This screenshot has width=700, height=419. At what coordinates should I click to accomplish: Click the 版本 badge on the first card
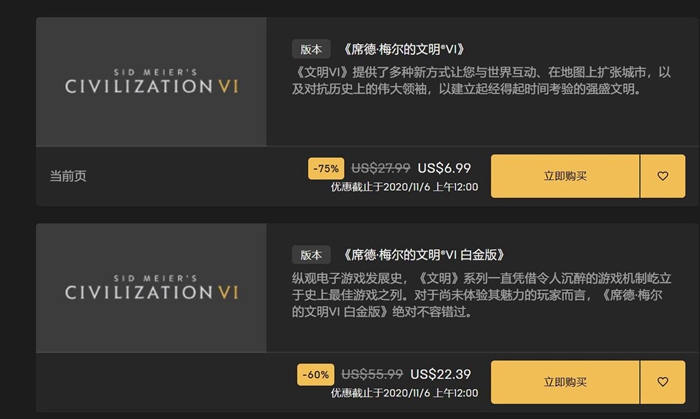[x=311, y=49]
